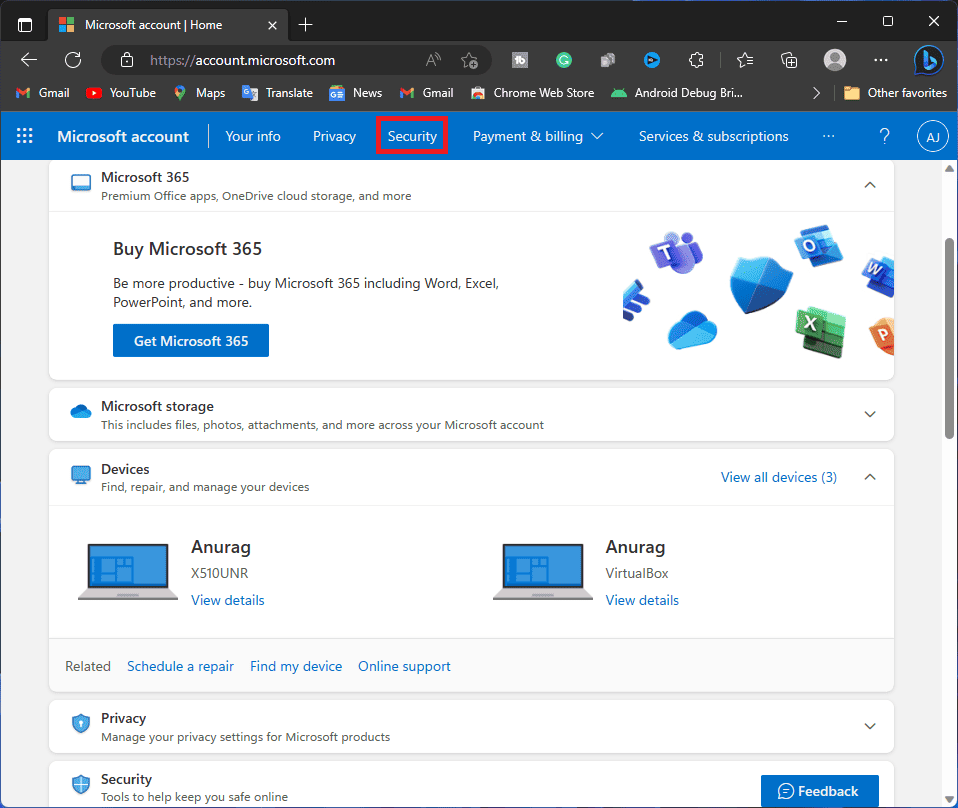Open the Payment & billing dropdown
Screen dimensions: 958x808
[x=538, y=136]
